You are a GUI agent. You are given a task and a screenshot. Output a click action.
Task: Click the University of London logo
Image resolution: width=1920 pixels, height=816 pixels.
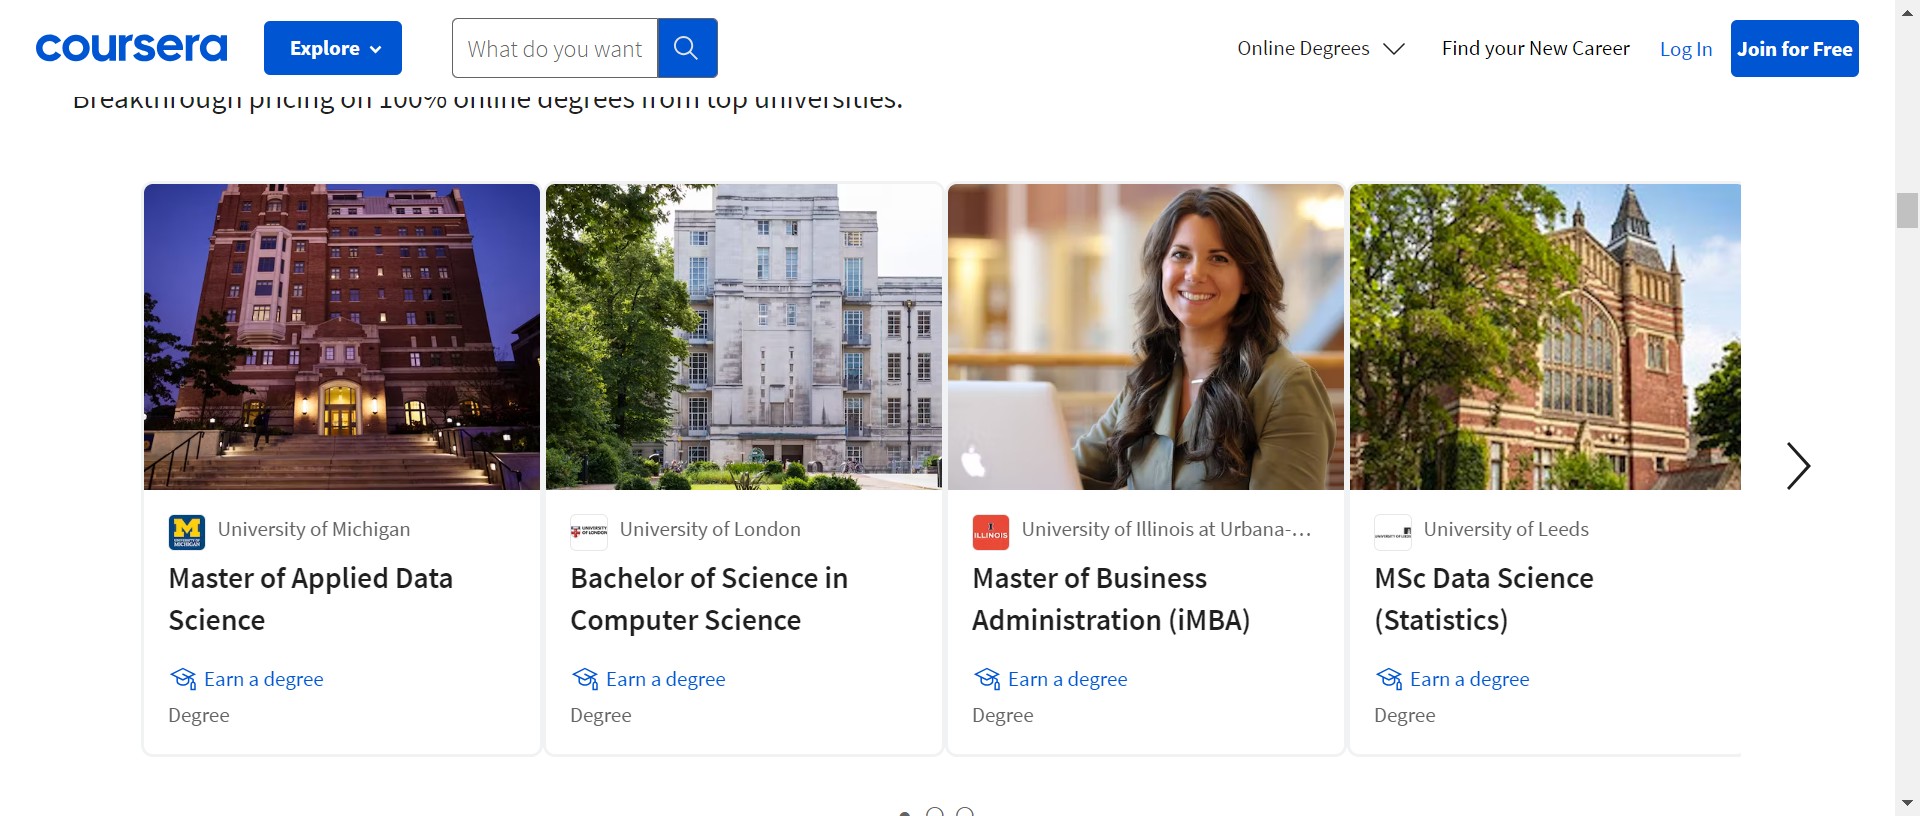pyautogui.click(x=589, y=532)
